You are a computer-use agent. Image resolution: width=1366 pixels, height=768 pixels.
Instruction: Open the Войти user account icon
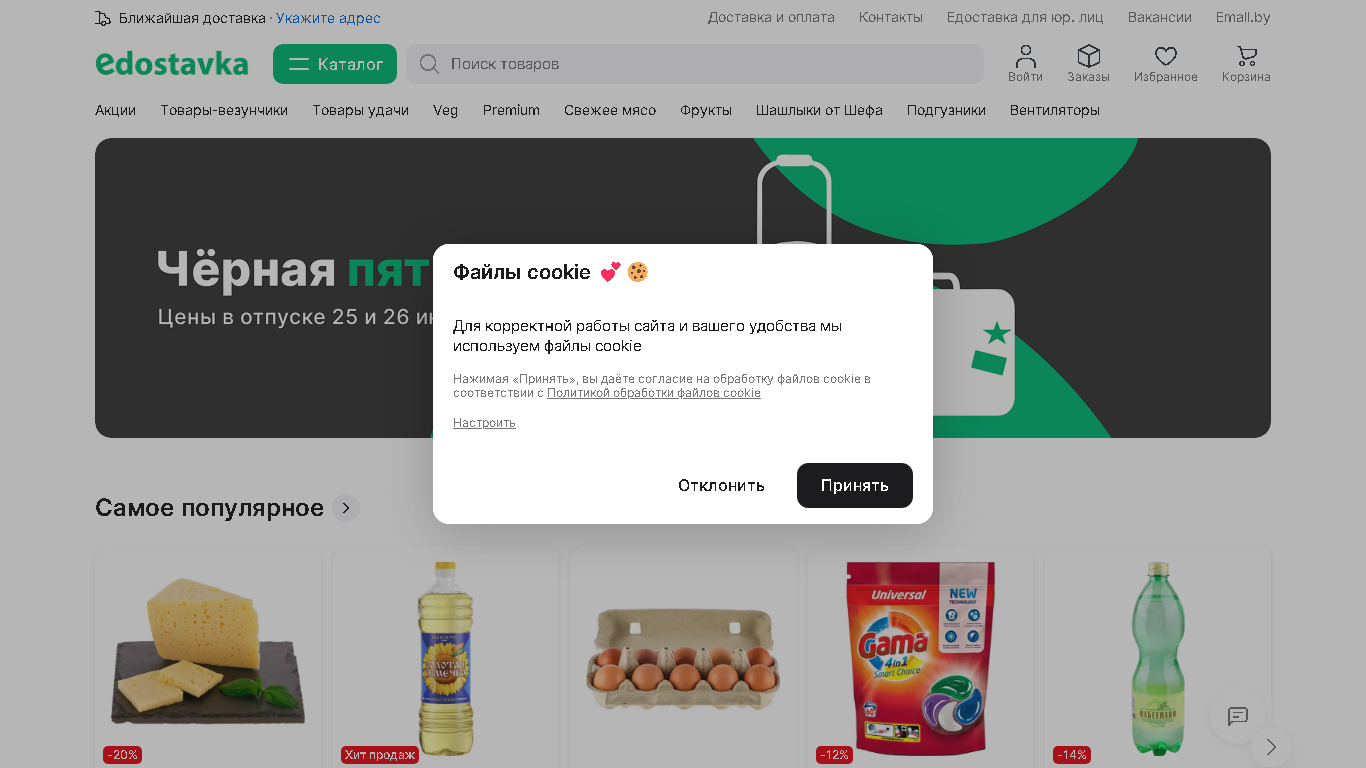(1025, 56)
